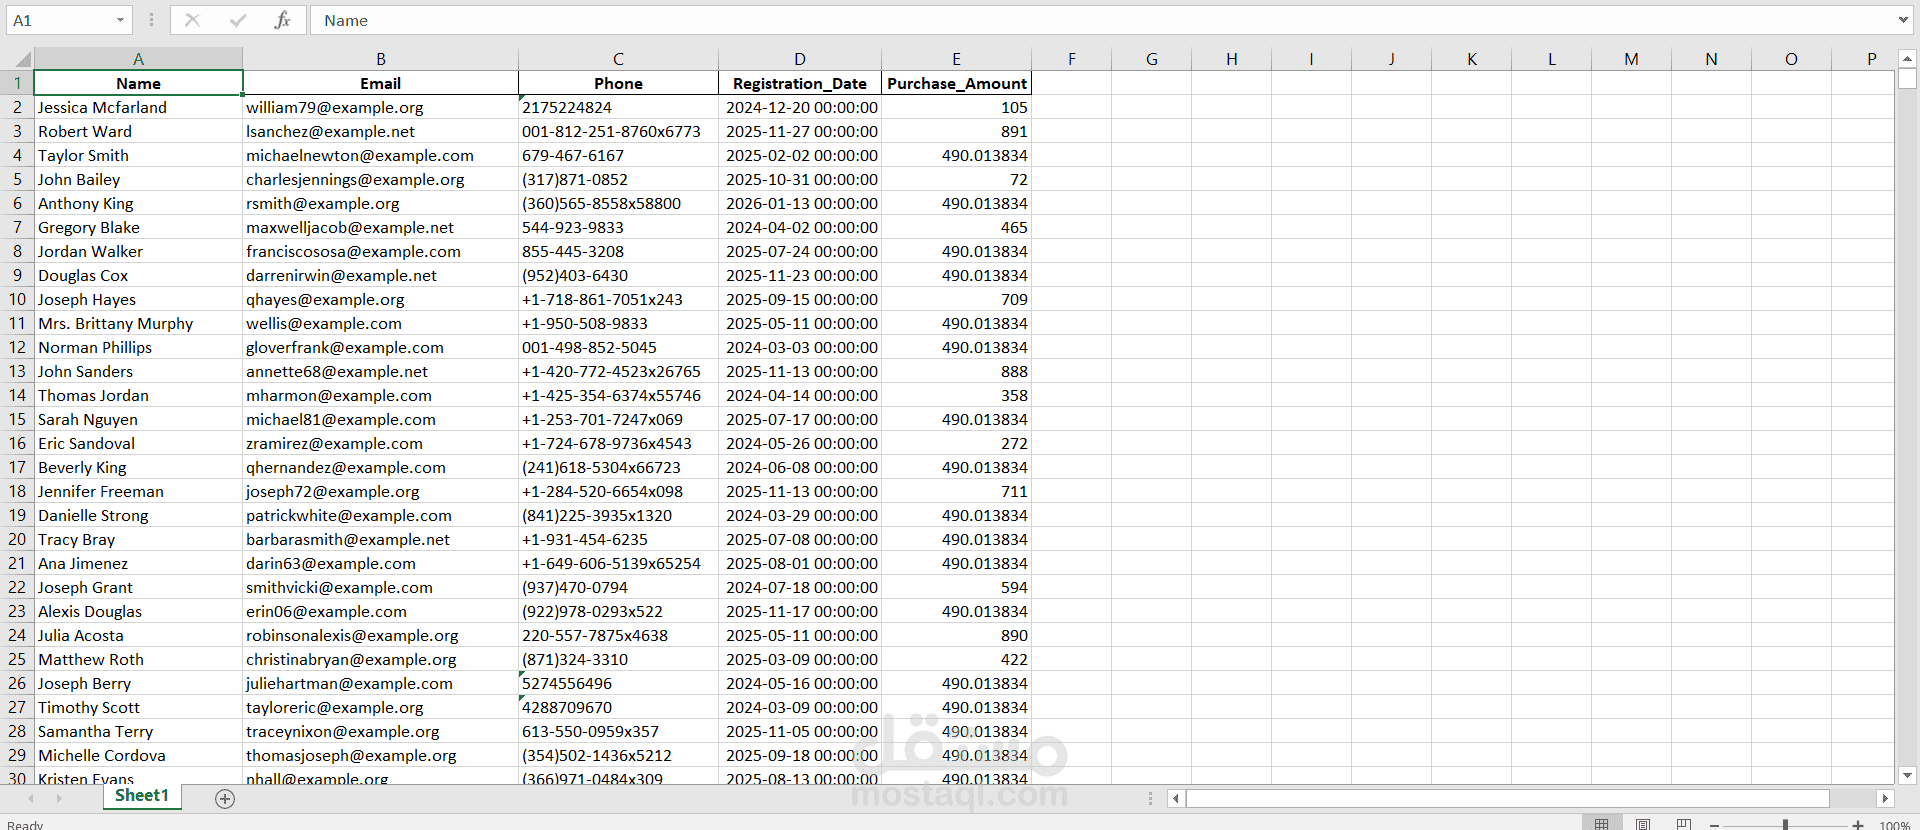Select row 29 header

[17, 755]
